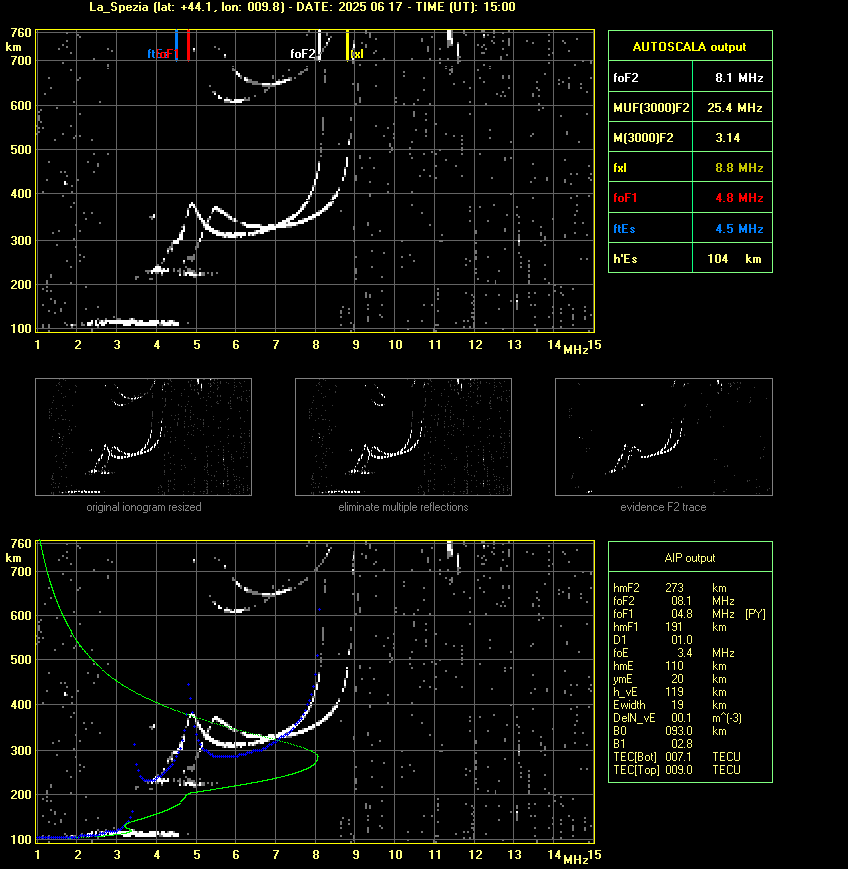Image resolution: width=848 pixels, height=869 pixels.
Task: Select the red "4.8 MHz" value
Action: pos(739,198)
